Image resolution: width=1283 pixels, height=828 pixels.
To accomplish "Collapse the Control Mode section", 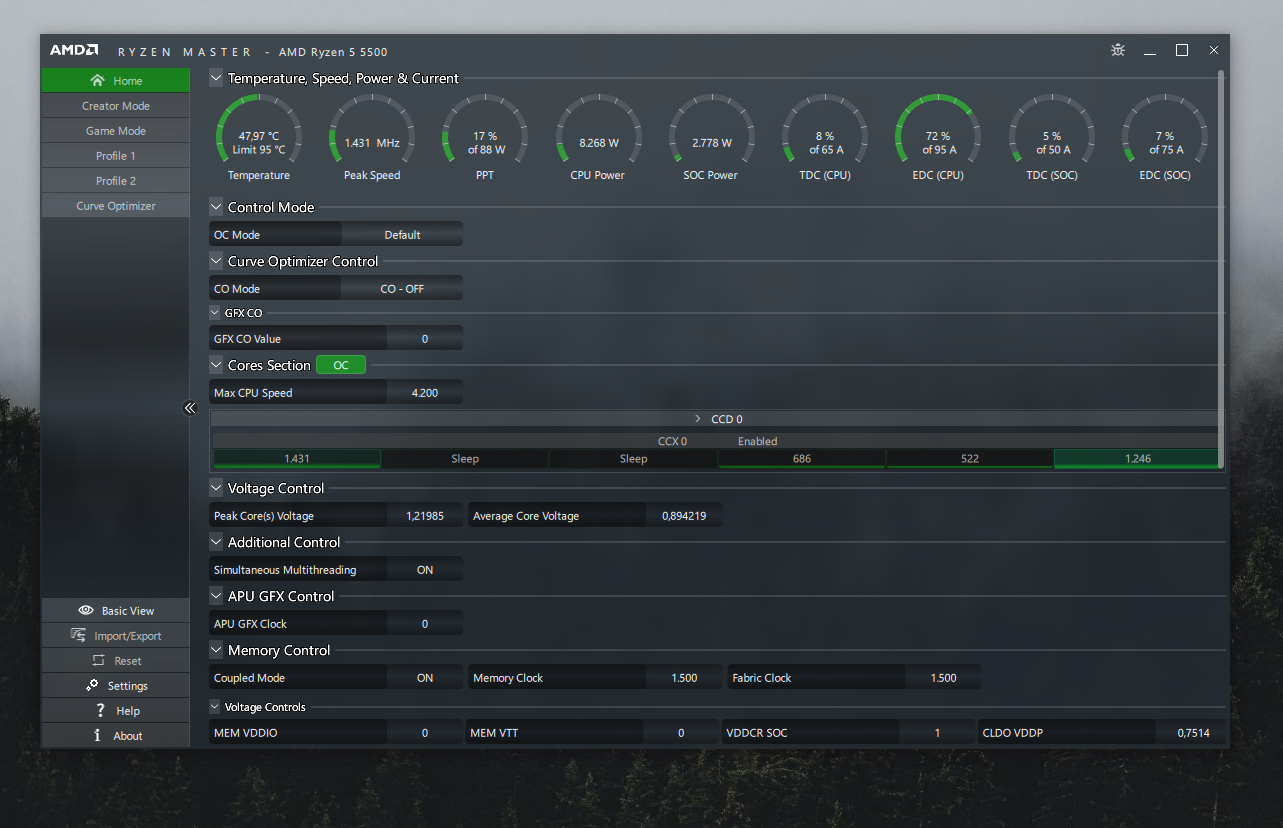I will (x=216, y=207).
